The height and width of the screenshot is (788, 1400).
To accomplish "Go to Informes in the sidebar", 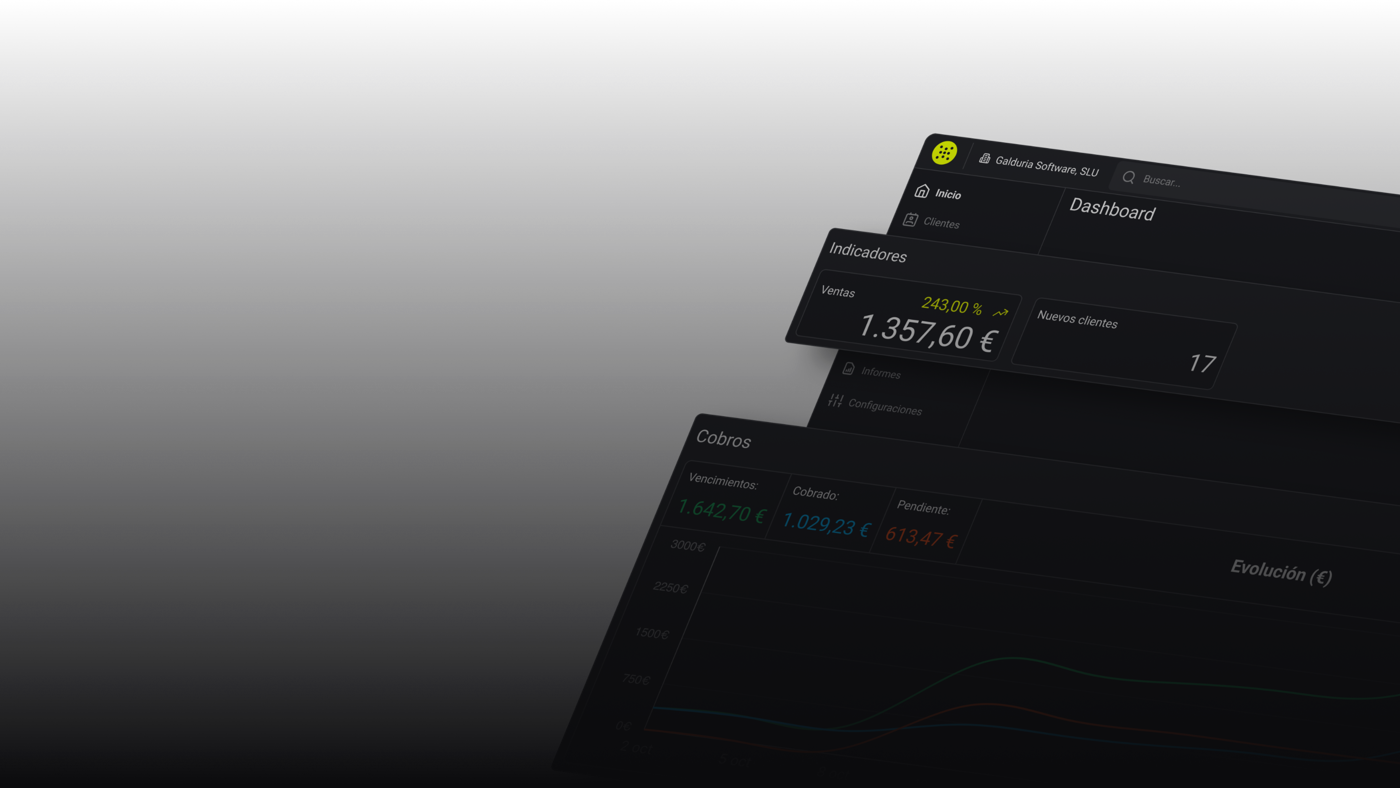I will (880, 373).
